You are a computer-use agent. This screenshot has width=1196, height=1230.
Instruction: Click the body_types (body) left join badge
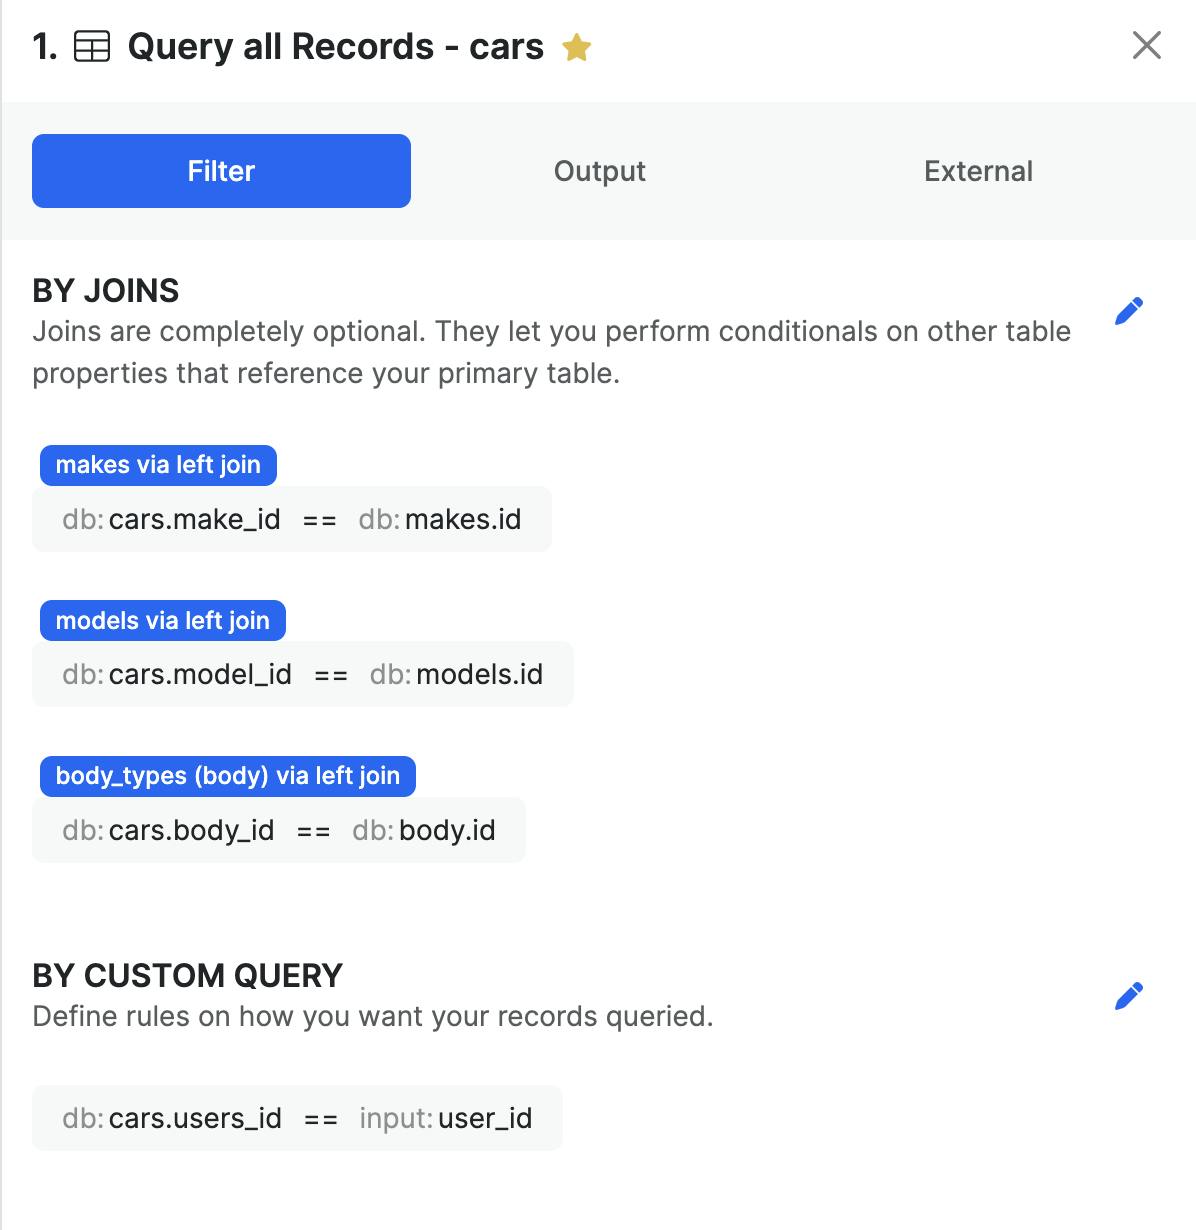click(x=227, y=776)
